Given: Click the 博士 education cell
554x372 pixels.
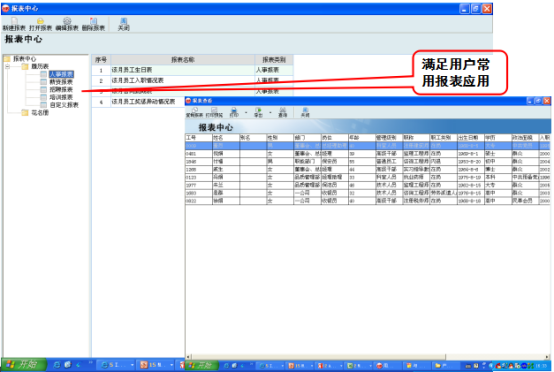Looking at the screenshot, I should [498, 169].
